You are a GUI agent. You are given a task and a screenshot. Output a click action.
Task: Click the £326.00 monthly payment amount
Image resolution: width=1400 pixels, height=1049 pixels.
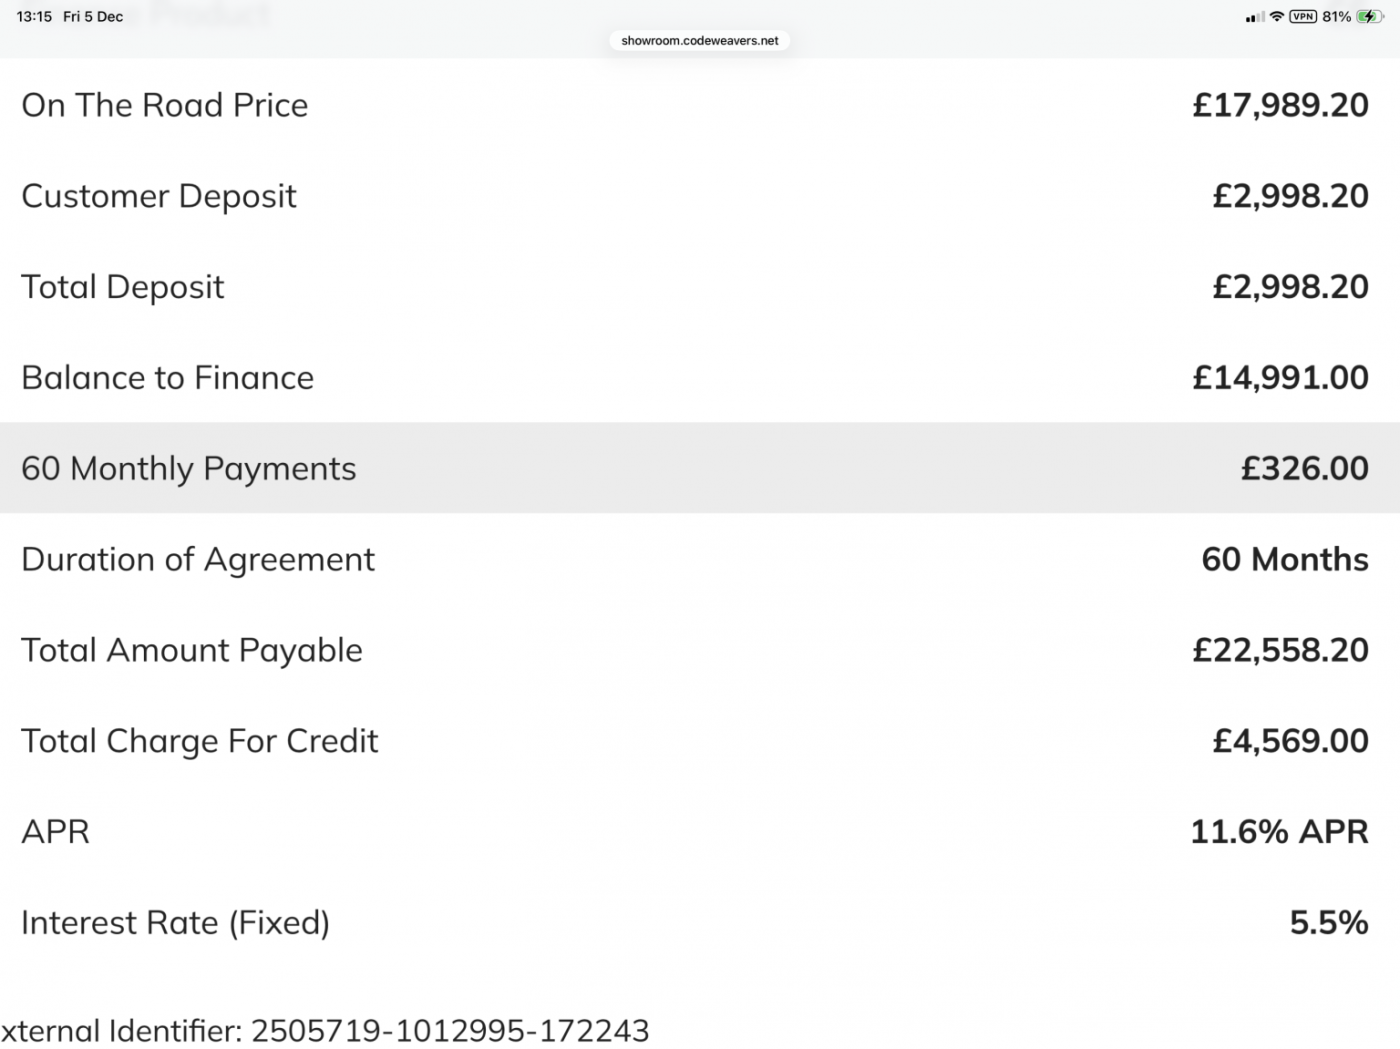1304,468
